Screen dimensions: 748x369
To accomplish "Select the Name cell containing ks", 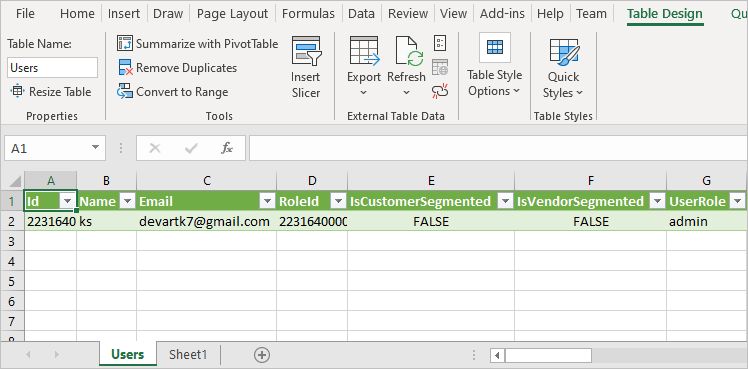I will coord(106,221).
